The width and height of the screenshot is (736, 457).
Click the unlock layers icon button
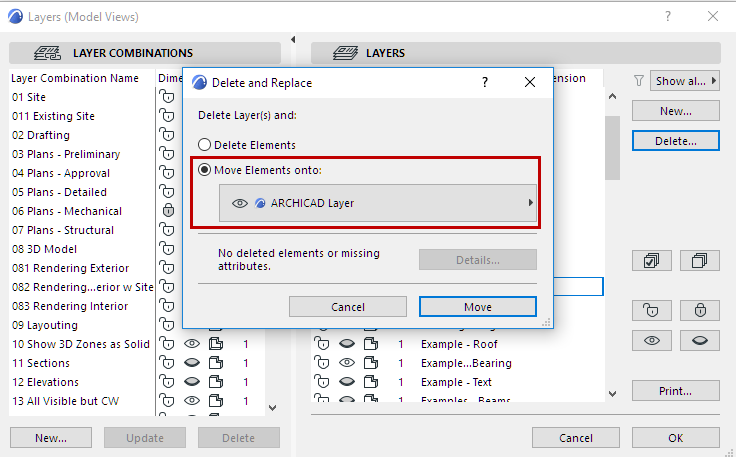click(651, 310)
